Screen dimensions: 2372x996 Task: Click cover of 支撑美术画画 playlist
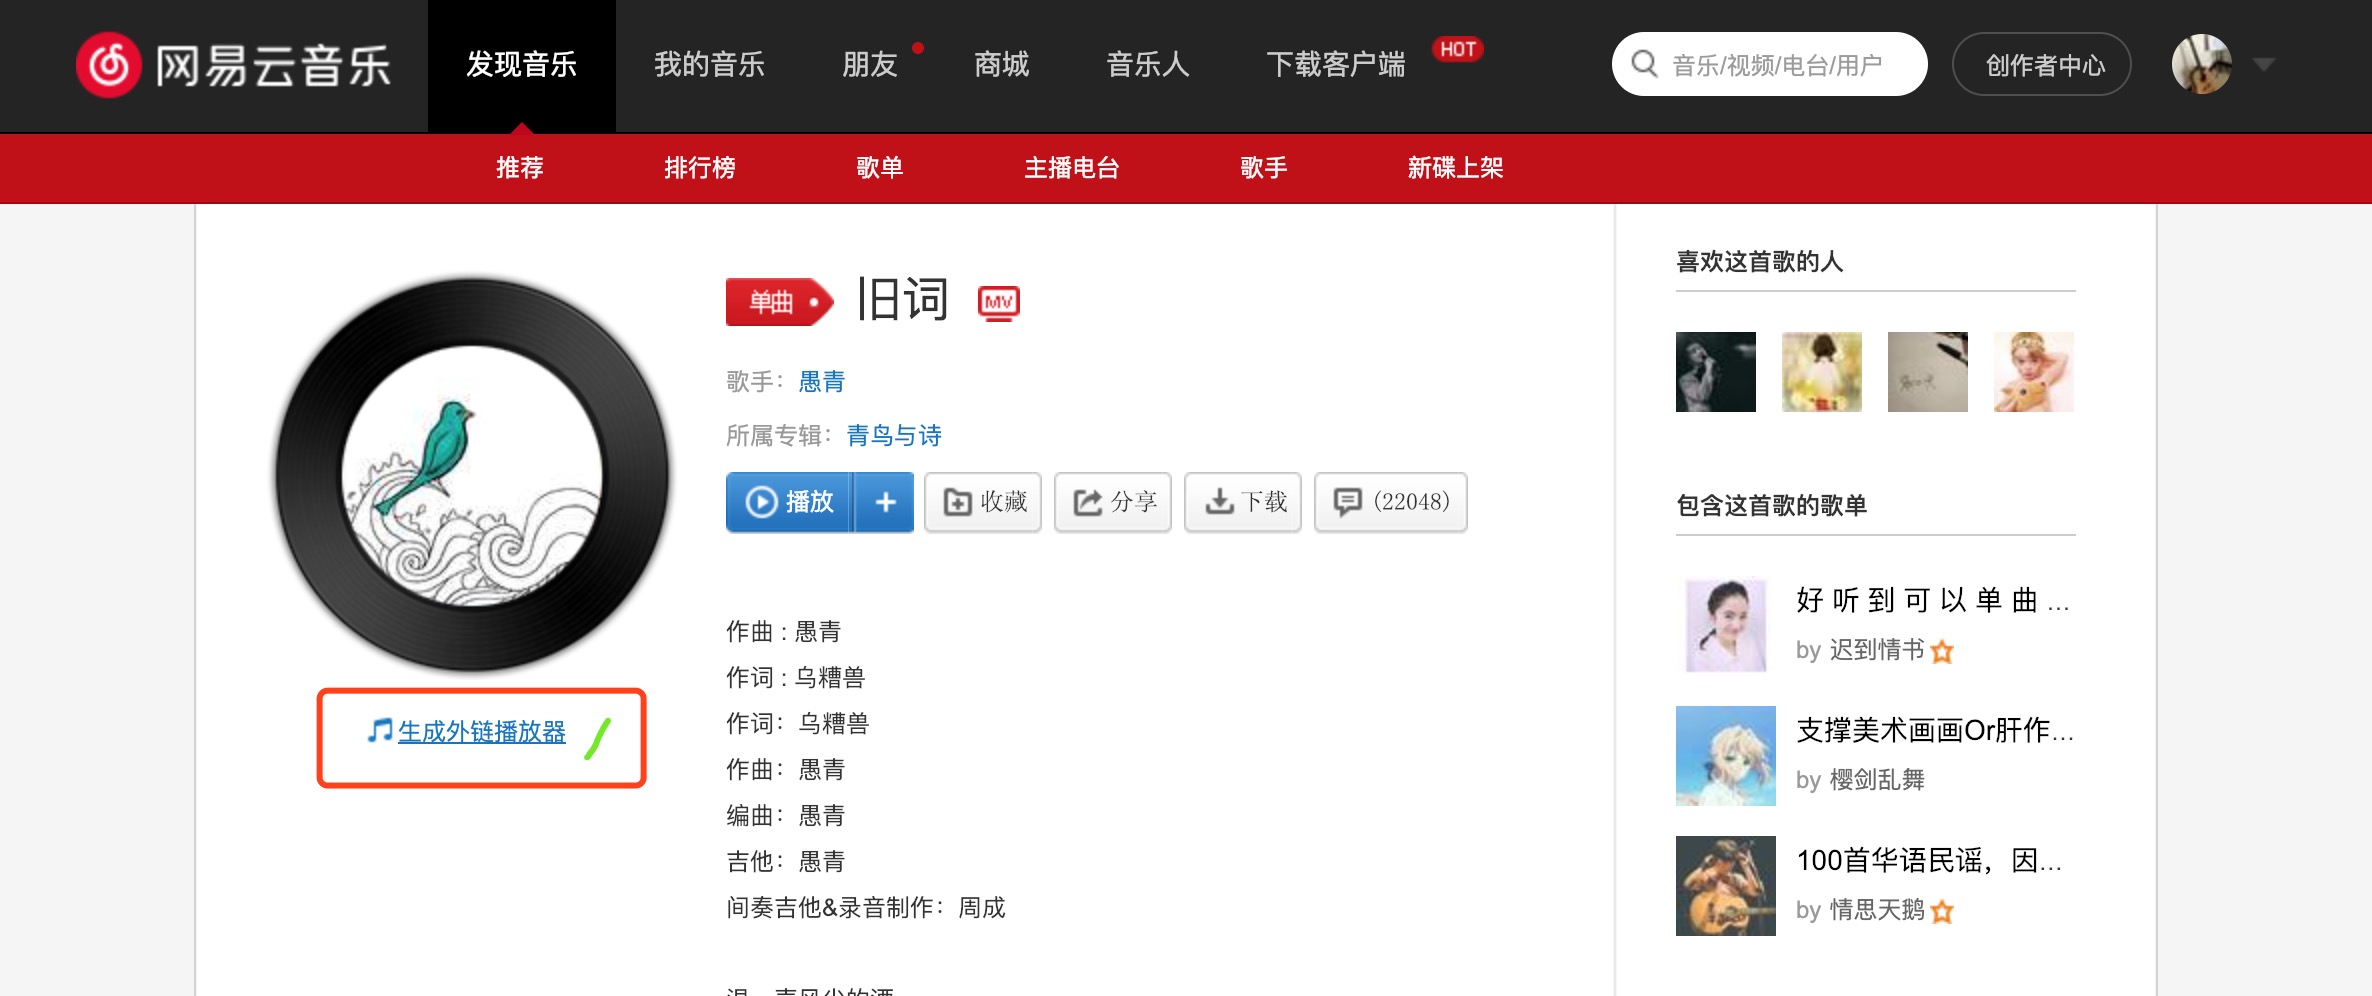1726,756
